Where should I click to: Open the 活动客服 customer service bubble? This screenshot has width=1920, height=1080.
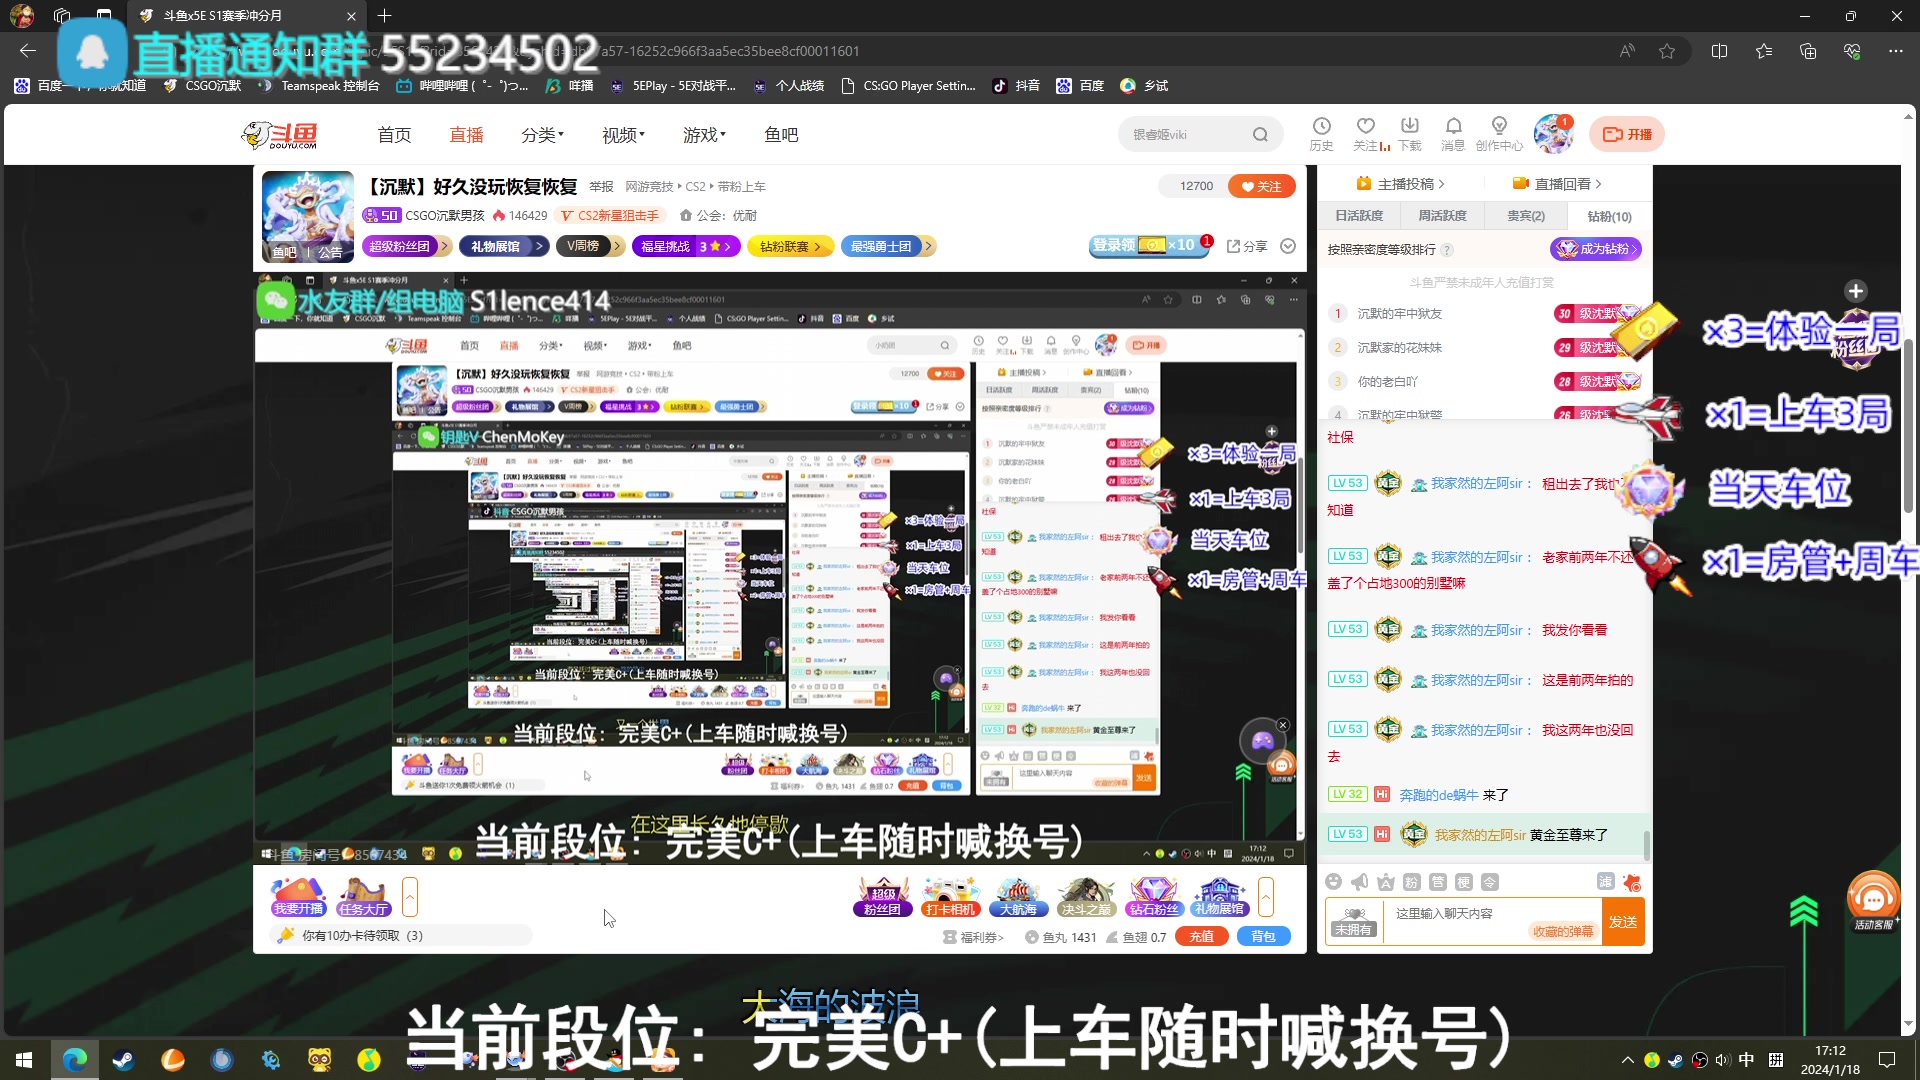tap(1873, 901)
